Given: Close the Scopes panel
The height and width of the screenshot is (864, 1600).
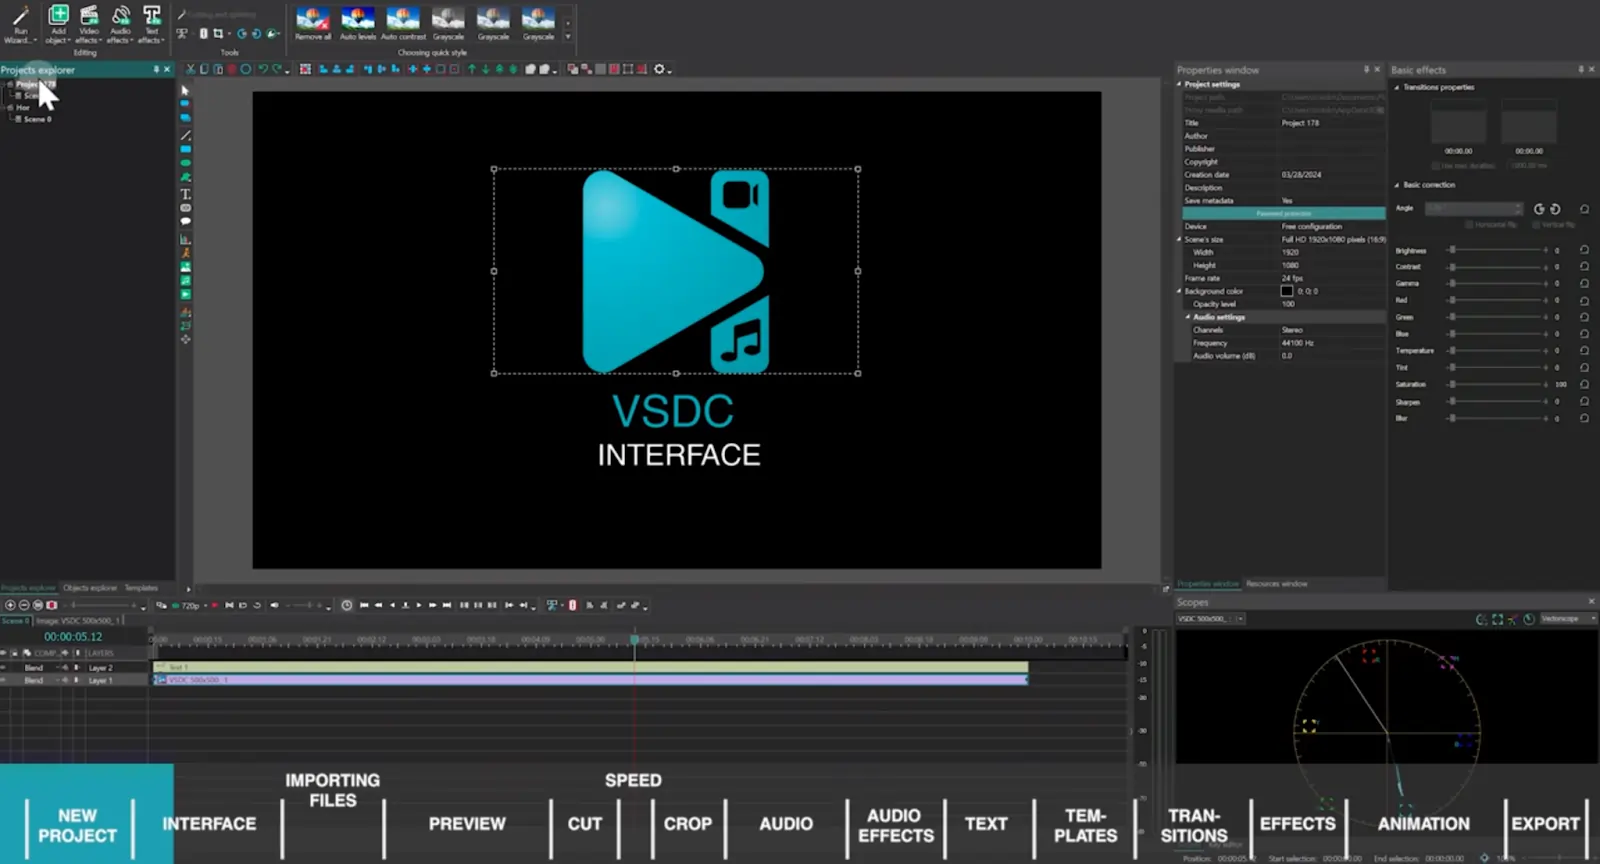Looking at the screenshot, I should (x=1591, y=601).
